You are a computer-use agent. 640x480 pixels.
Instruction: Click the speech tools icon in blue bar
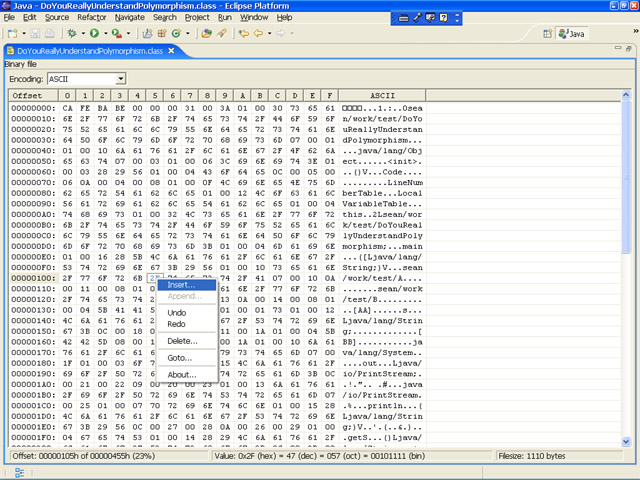coord(430,18)
